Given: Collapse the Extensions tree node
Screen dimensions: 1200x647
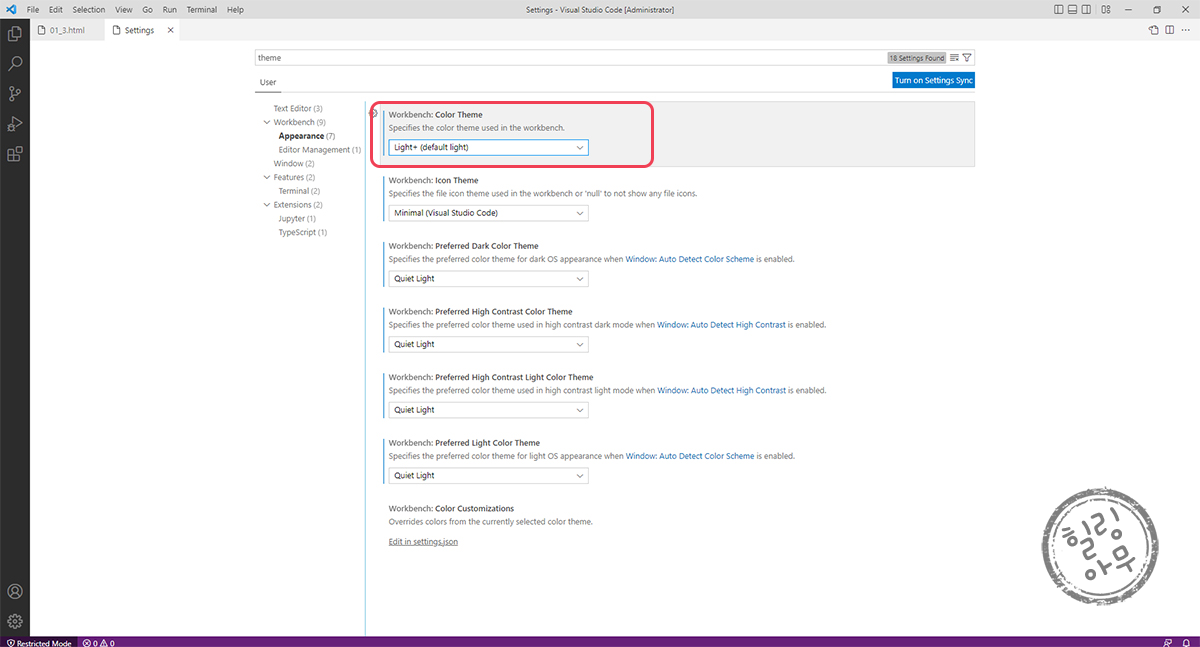Looking at the screenshot, I should point(266,205).
